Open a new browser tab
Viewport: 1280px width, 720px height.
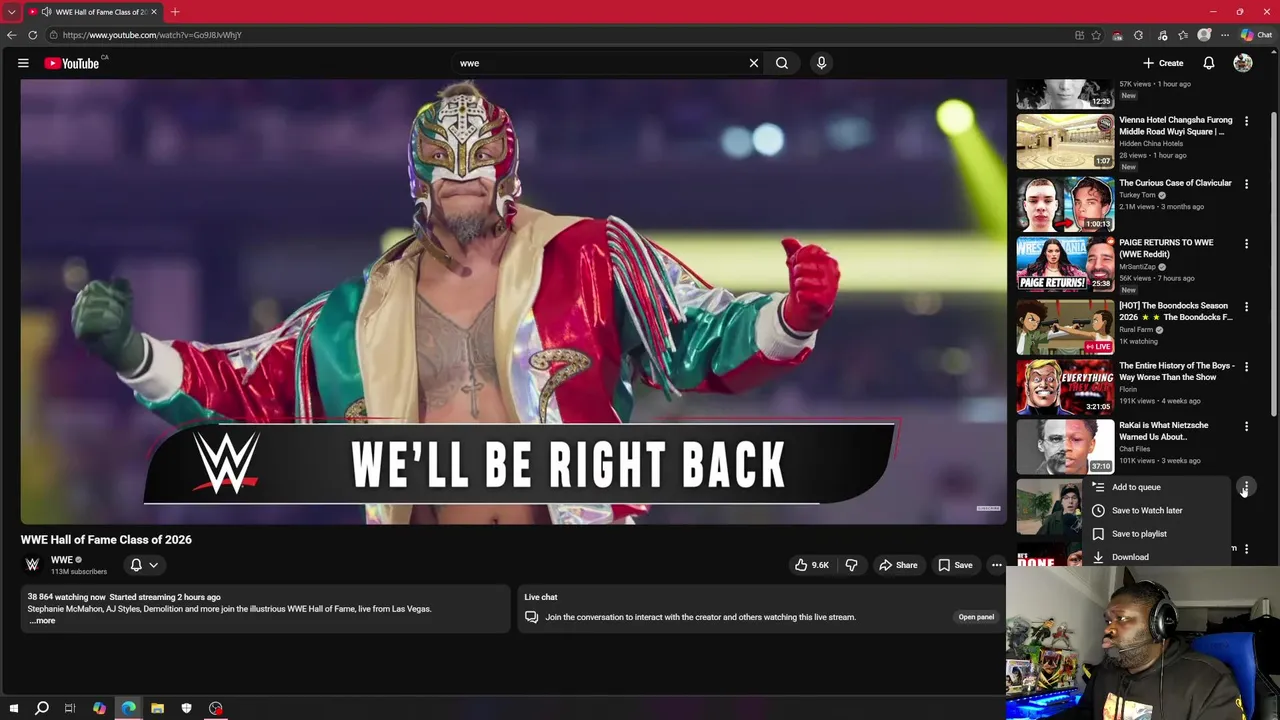click(175, 12)
